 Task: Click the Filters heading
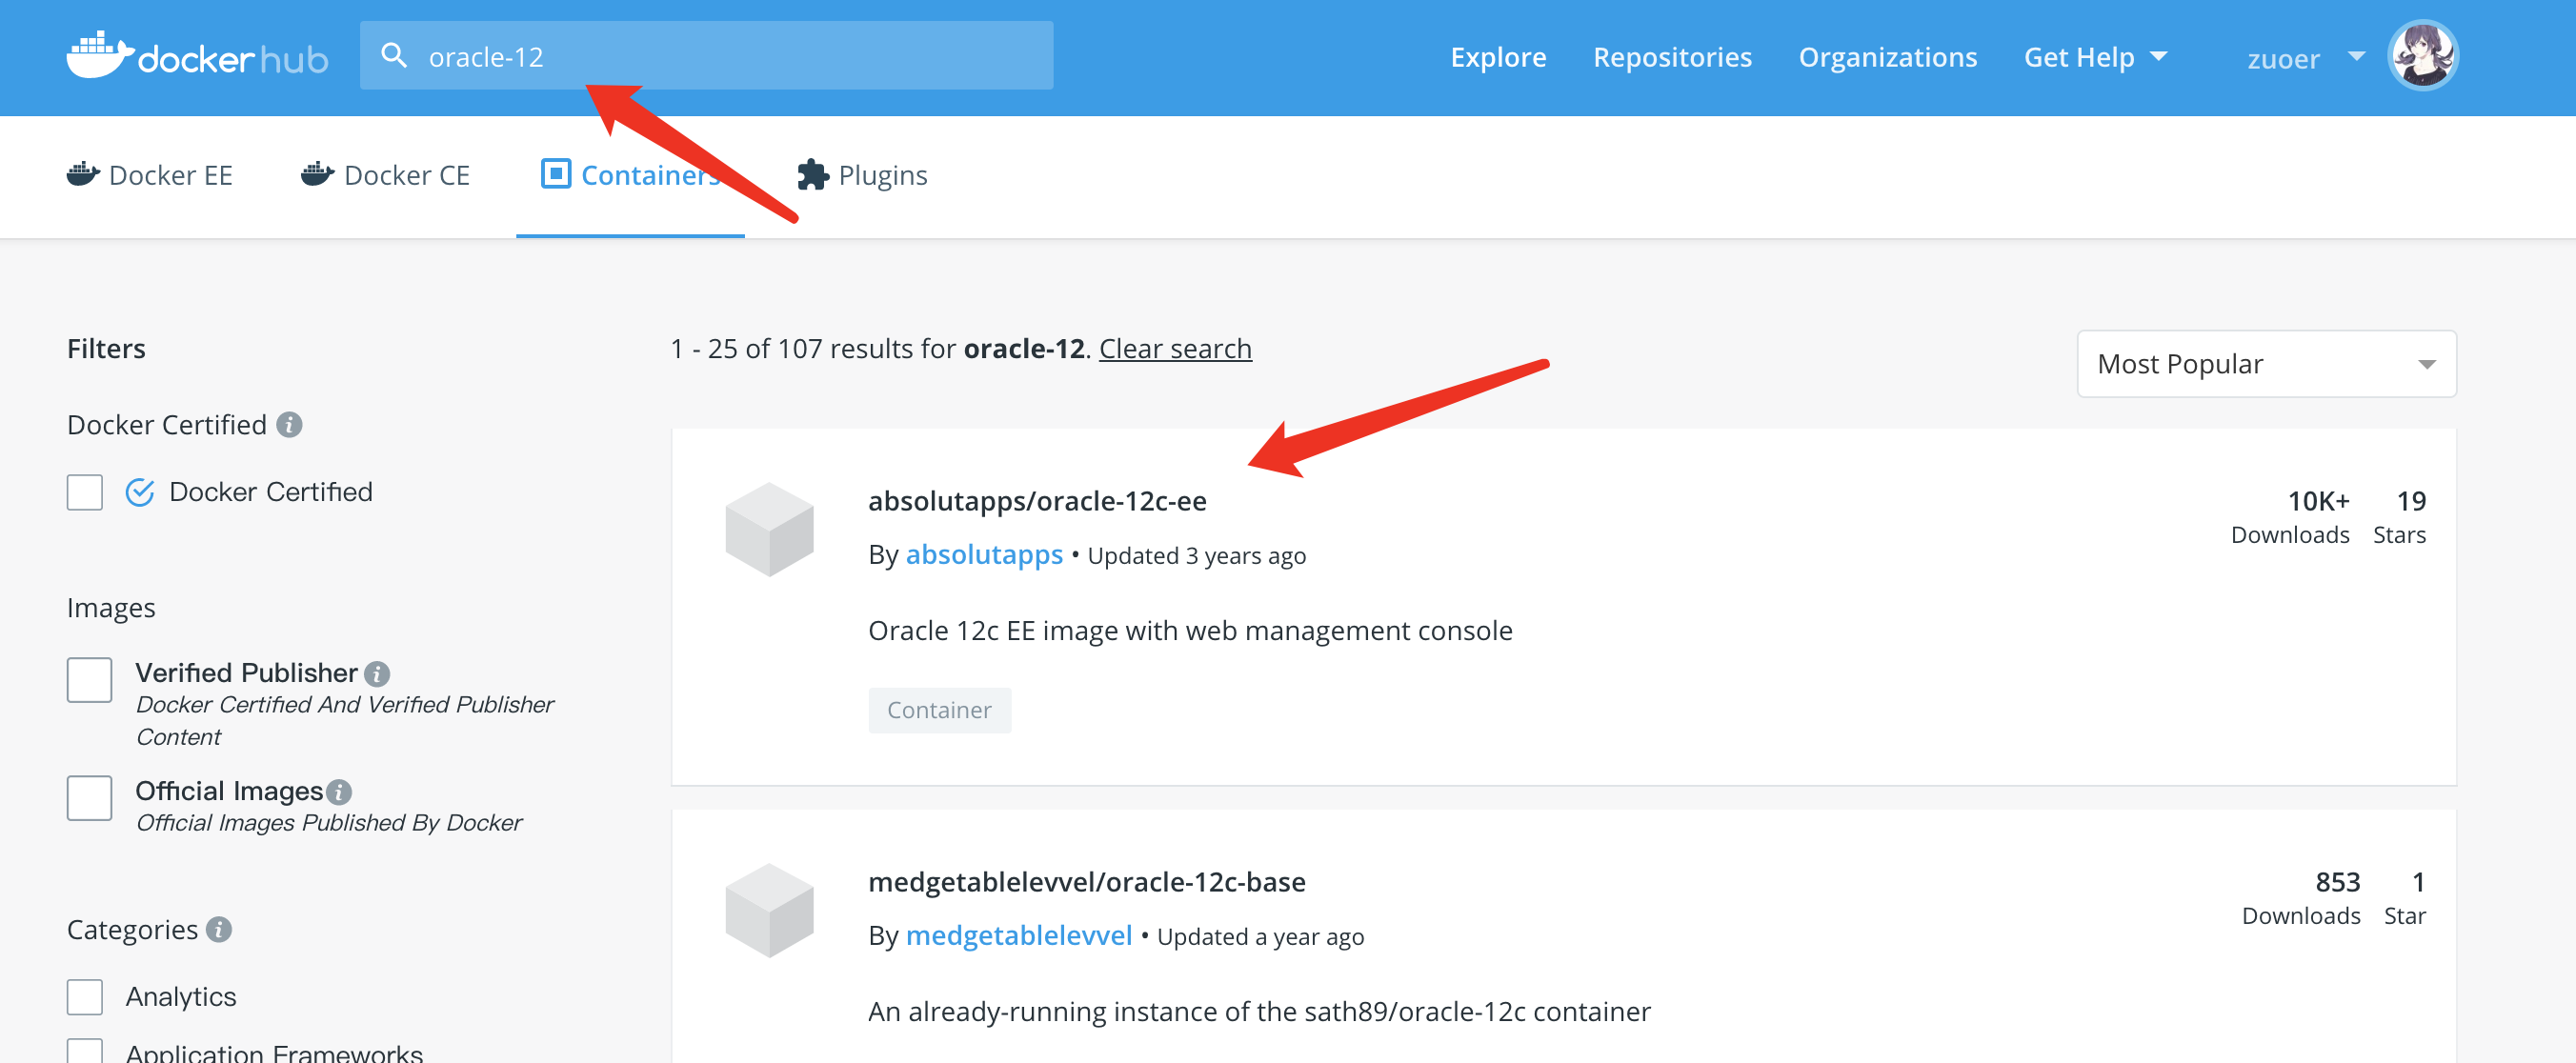pos(106,349)
